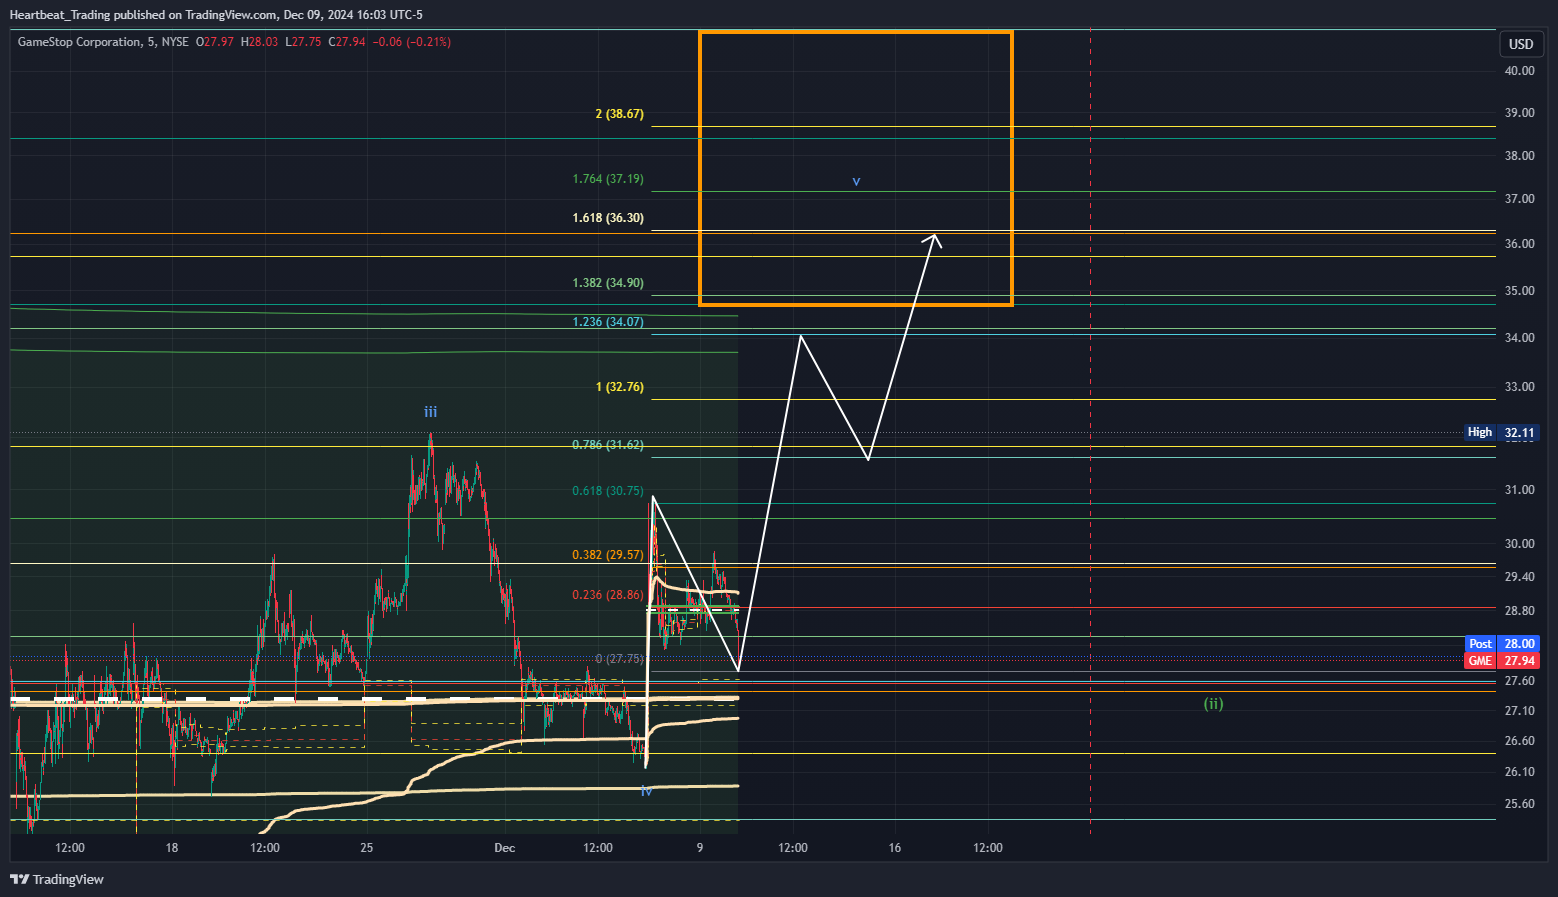Click the Post 28.00 price label
This screenshot has height=897, width=1558.
coord(1502,644)
